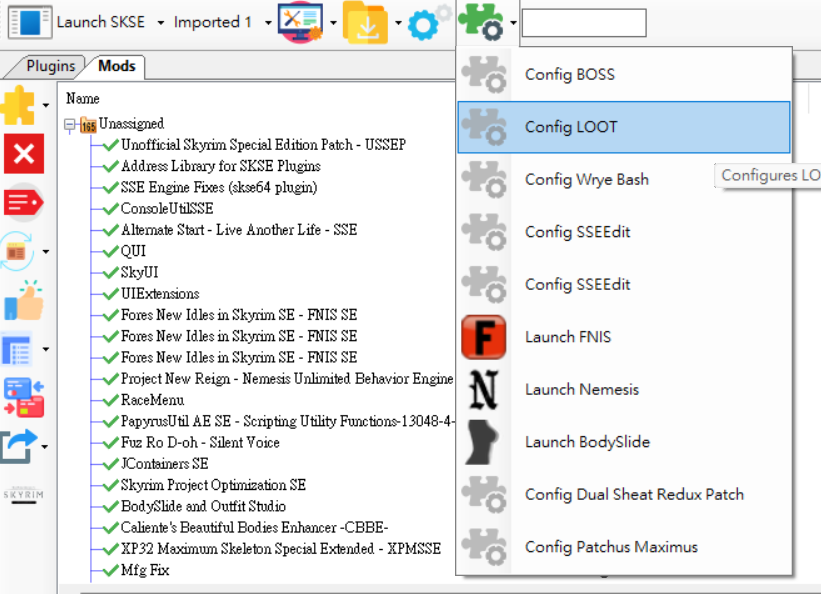821x594 pixels.
Task: Click the Nemesis N icon in the menu
Action: click(485, 389)
